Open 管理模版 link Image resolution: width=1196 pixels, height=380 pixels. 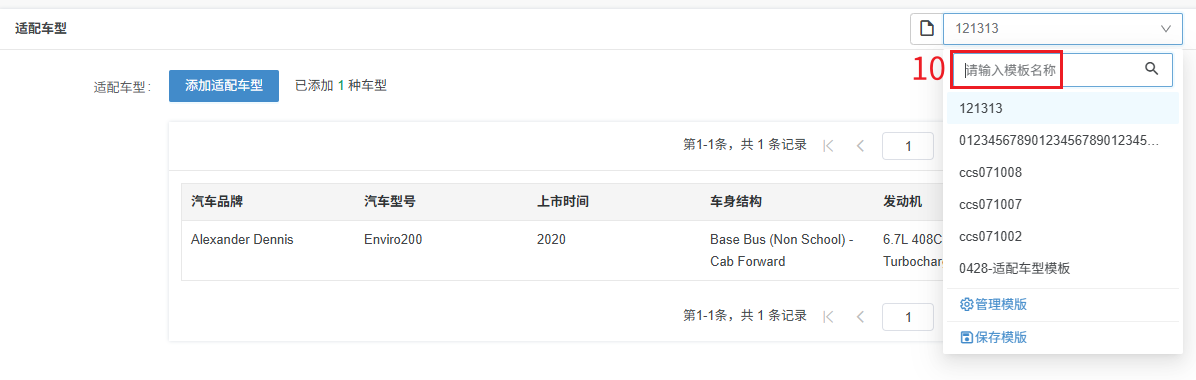point(993,304)
